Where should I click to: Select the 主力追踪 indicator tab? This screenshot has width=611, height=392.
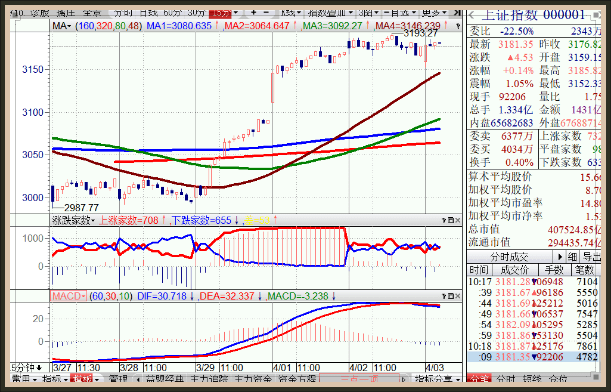(x=210, y=379)
